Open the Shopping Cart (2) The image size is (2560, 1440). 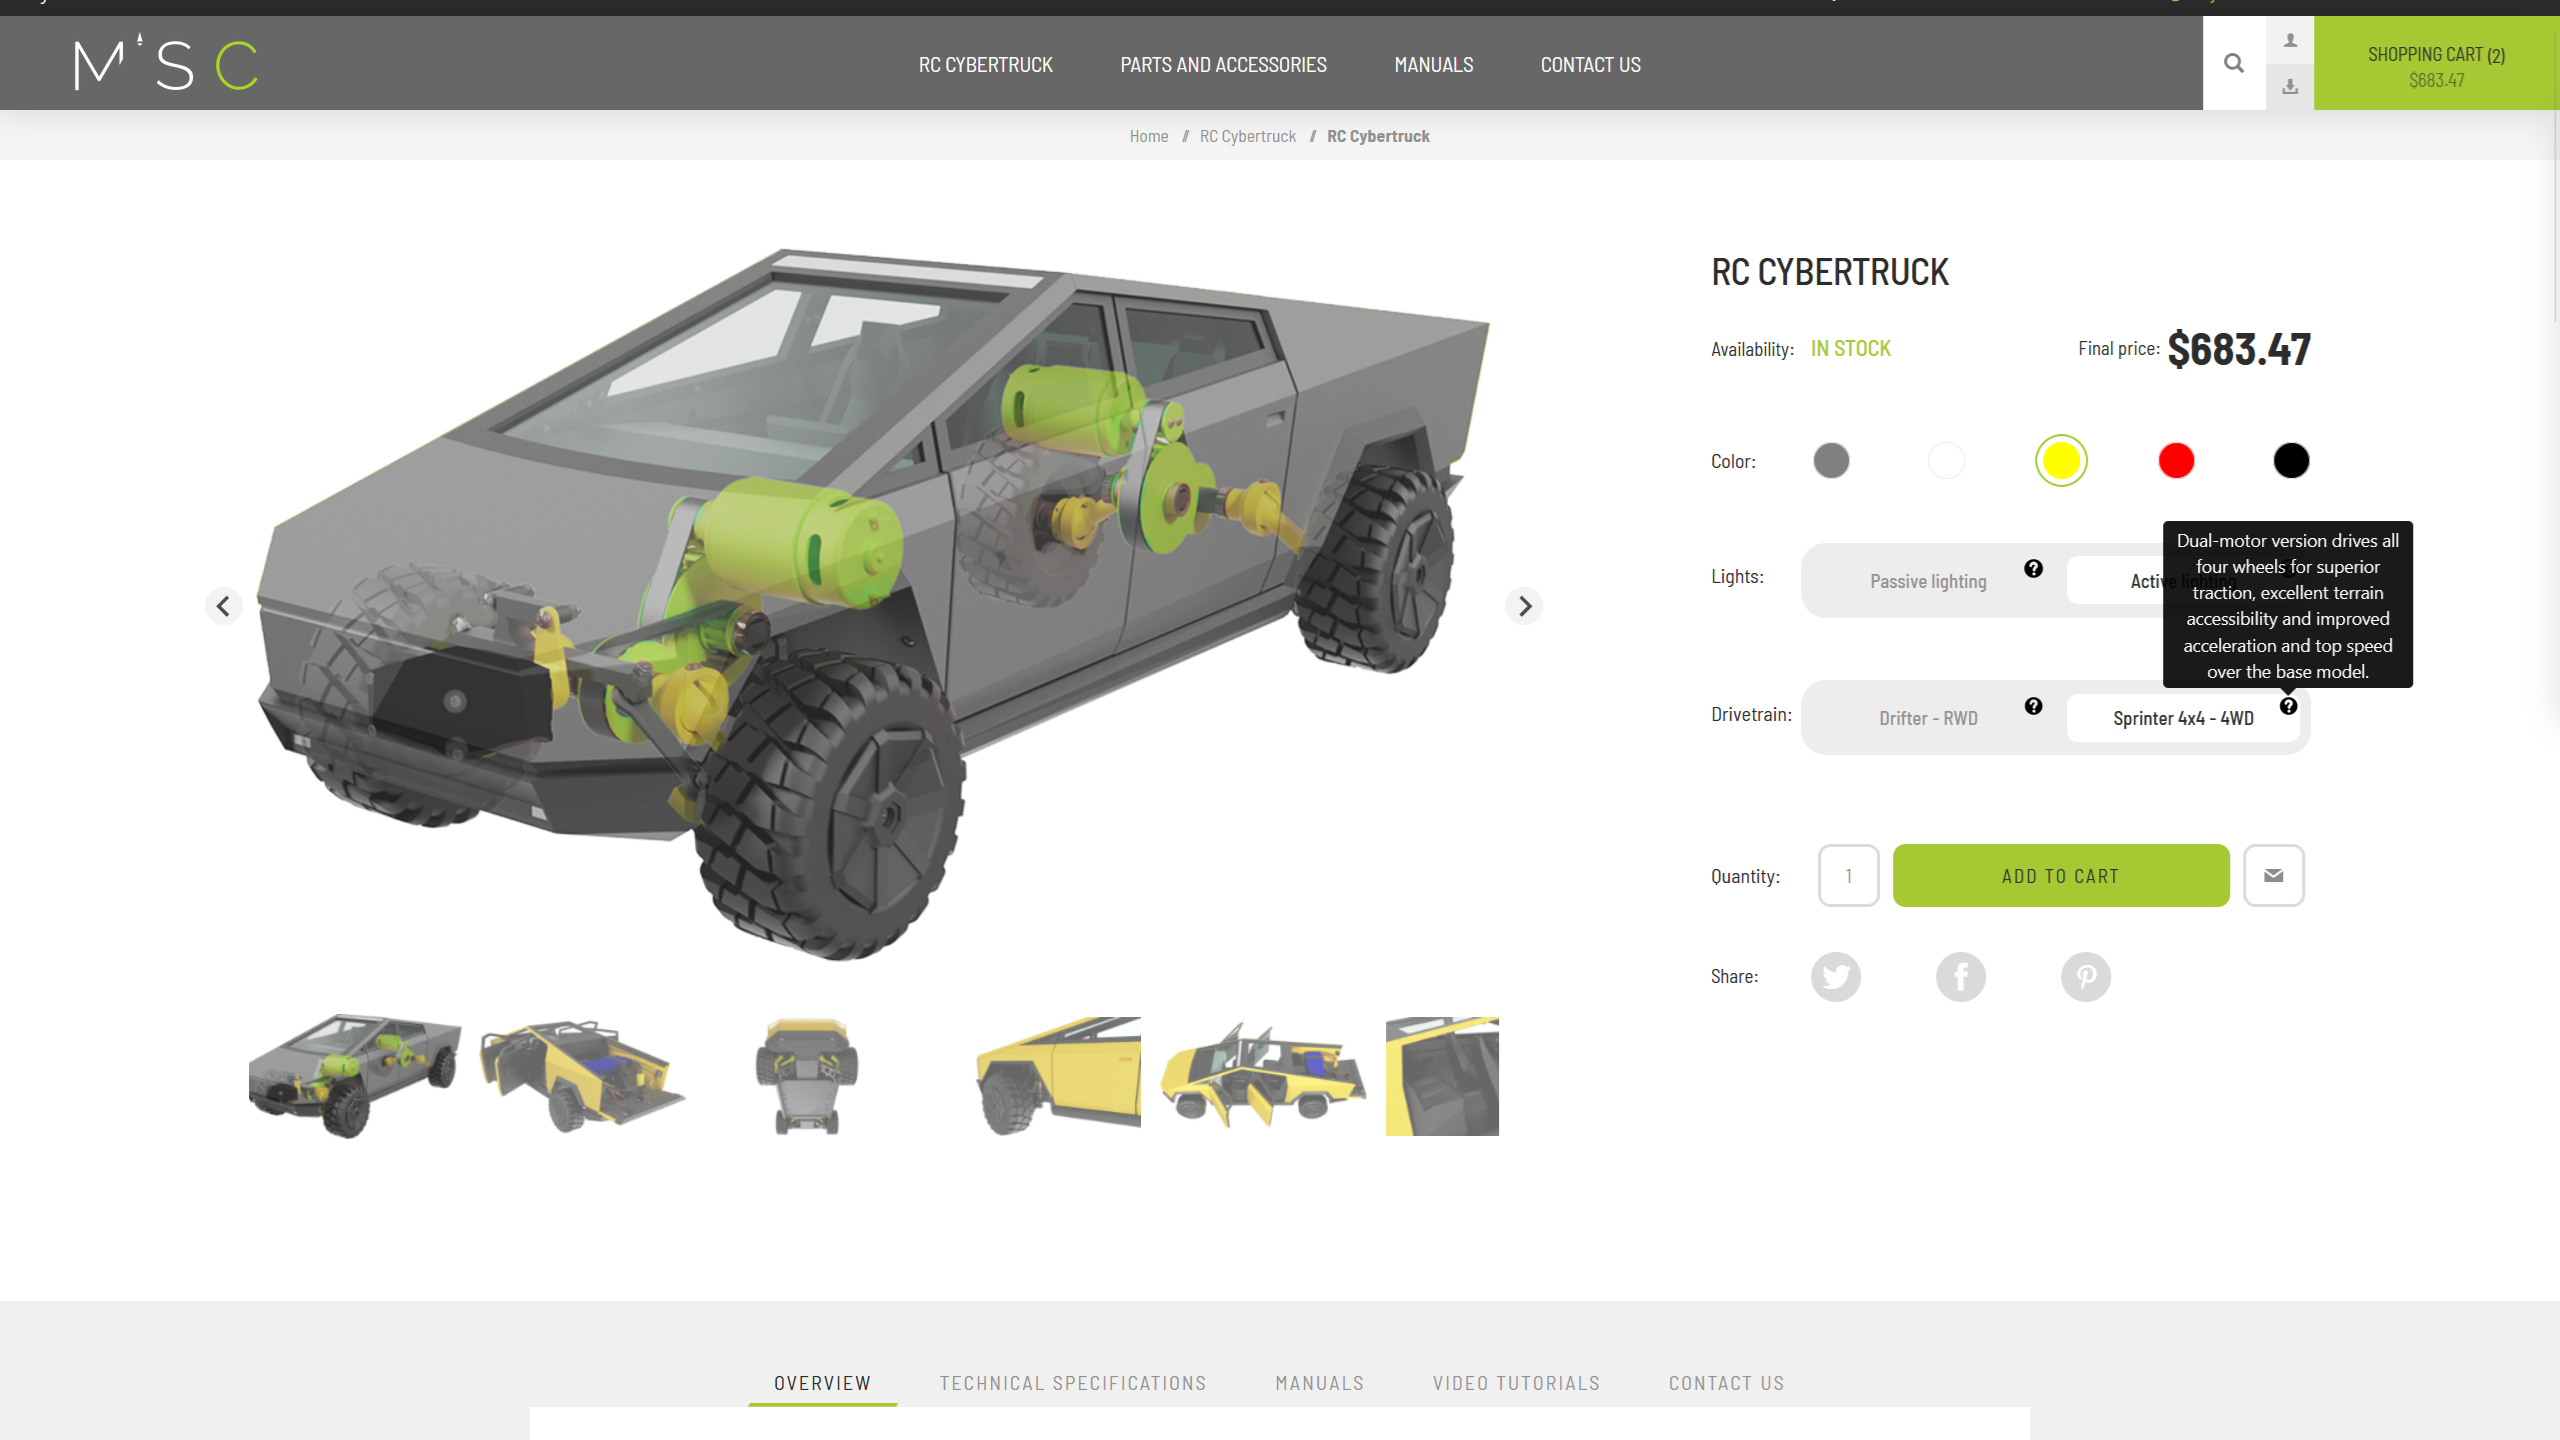pyautogui.click(x=2436, y=63)
